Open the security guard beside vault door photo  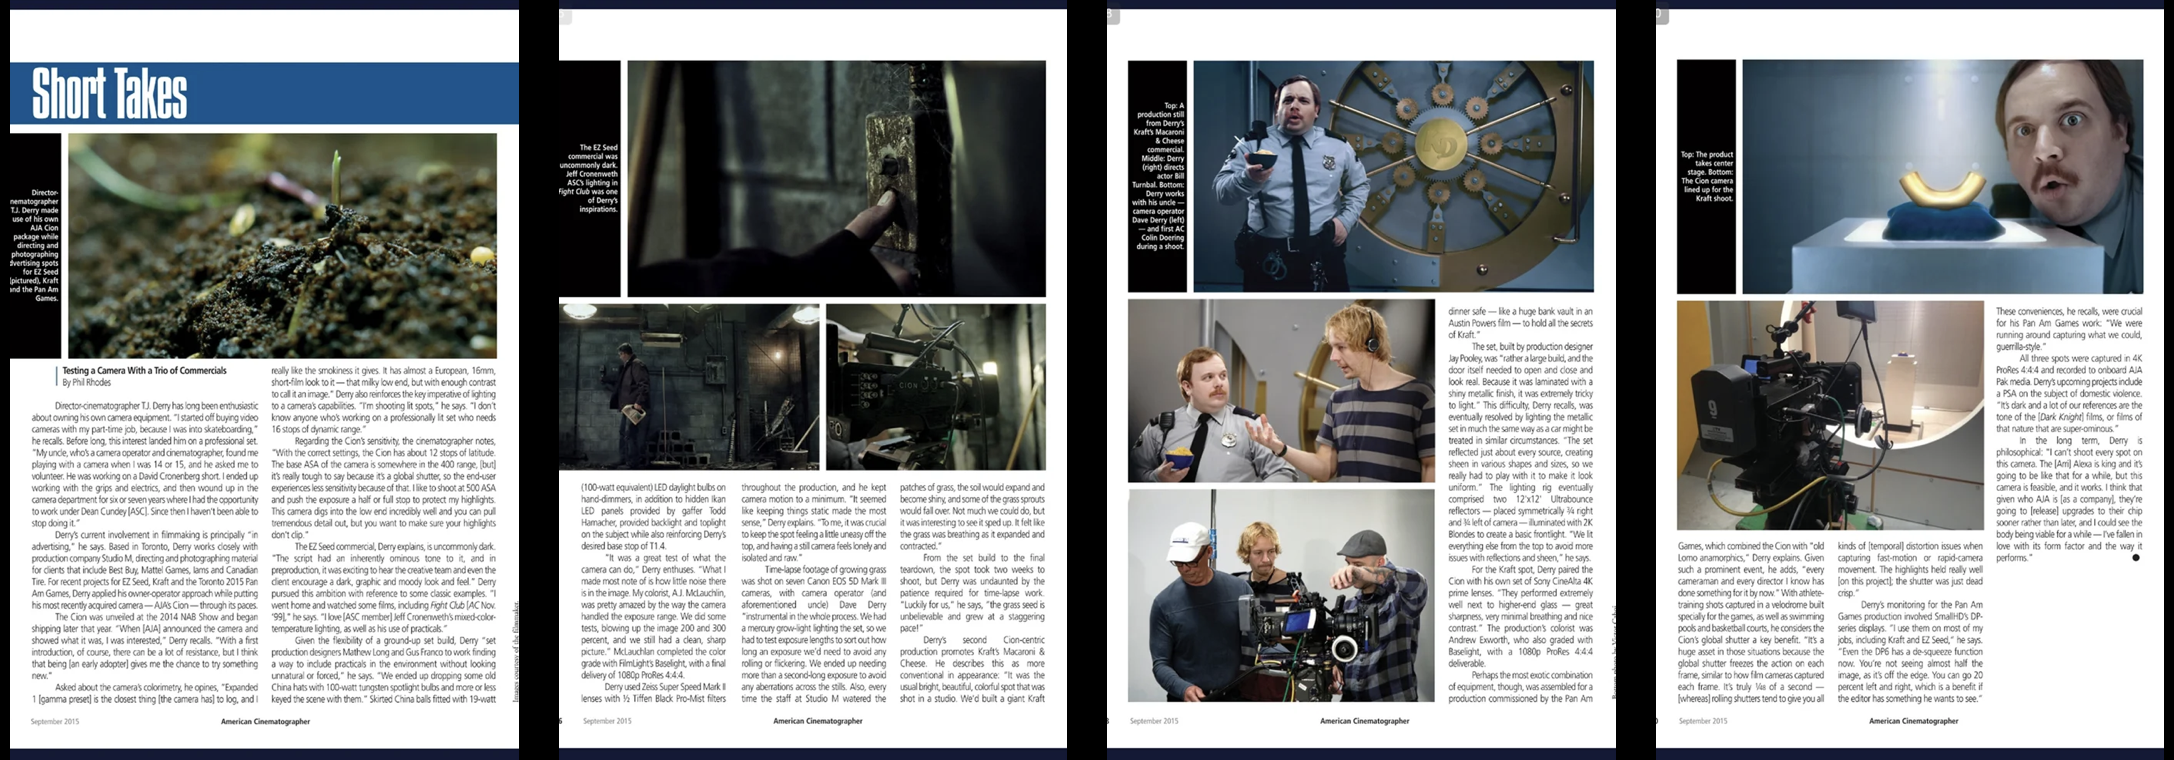coord(1393,176)
